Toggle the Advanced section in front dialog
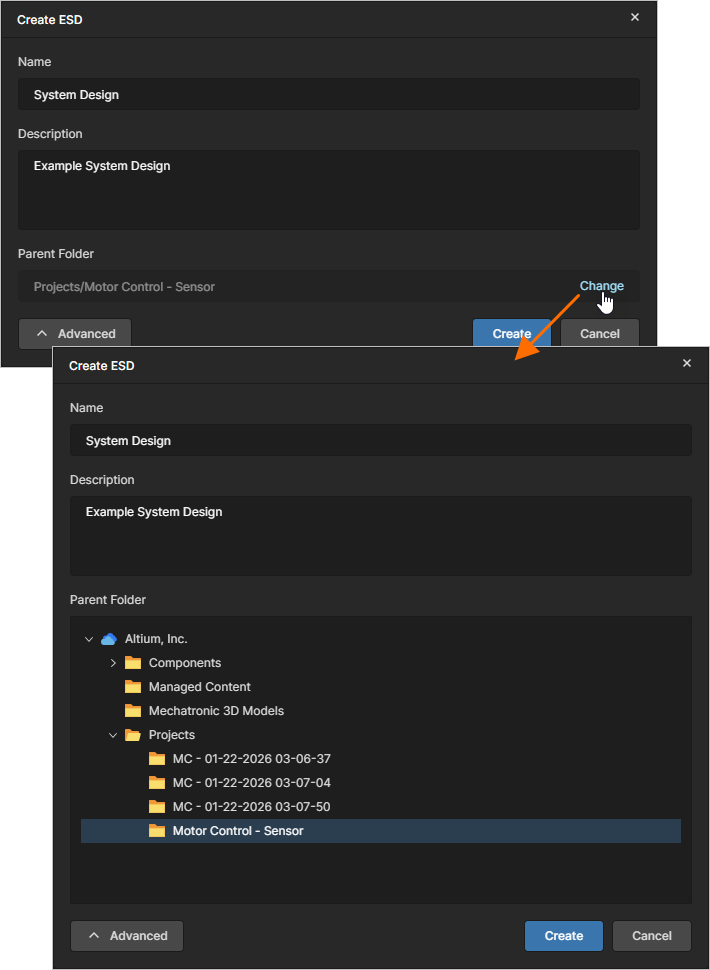The width and height of the screenshot is (710, 970). click(x=127, y=936)
